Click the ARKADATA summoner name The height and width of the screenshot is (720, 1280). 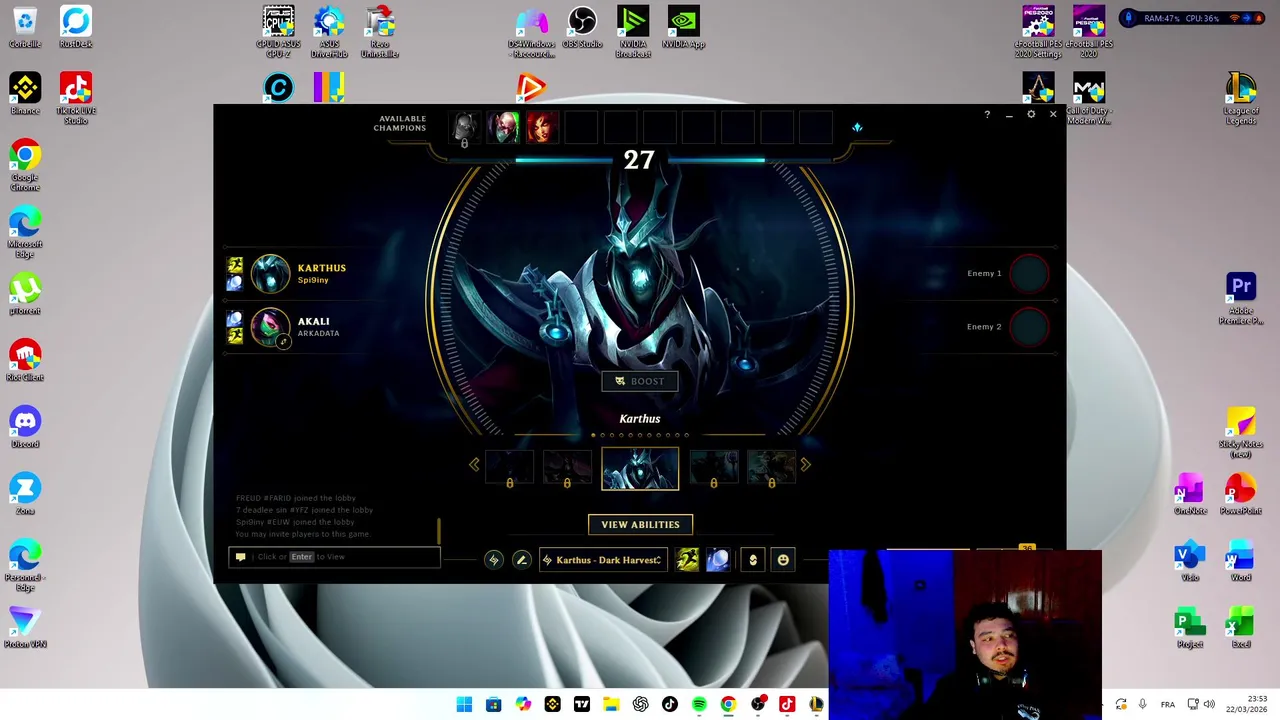coord(318,333)
